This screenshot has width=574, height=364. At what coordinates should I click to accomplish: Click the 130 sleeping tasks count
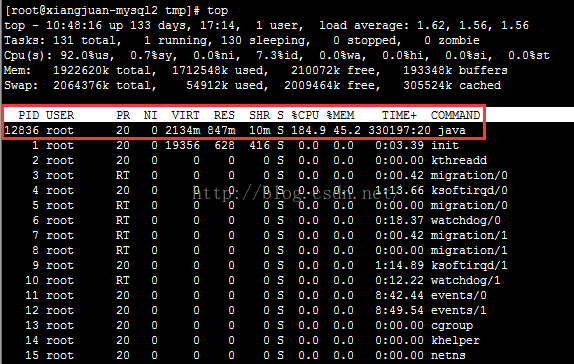click(x=231, y=40)
